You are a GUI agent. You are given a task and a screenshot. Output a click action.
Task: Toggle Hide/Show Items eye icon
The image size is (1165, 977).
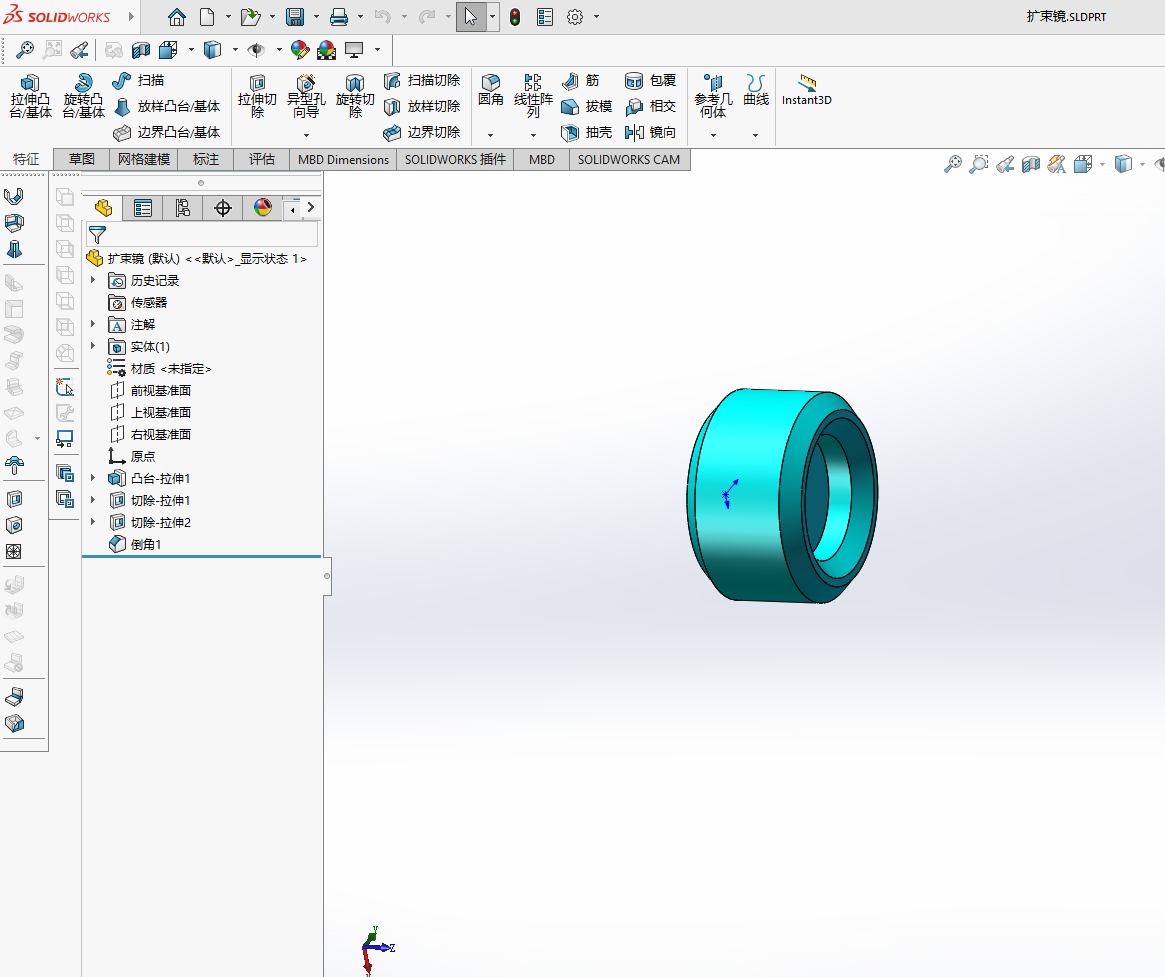point(256,50)
